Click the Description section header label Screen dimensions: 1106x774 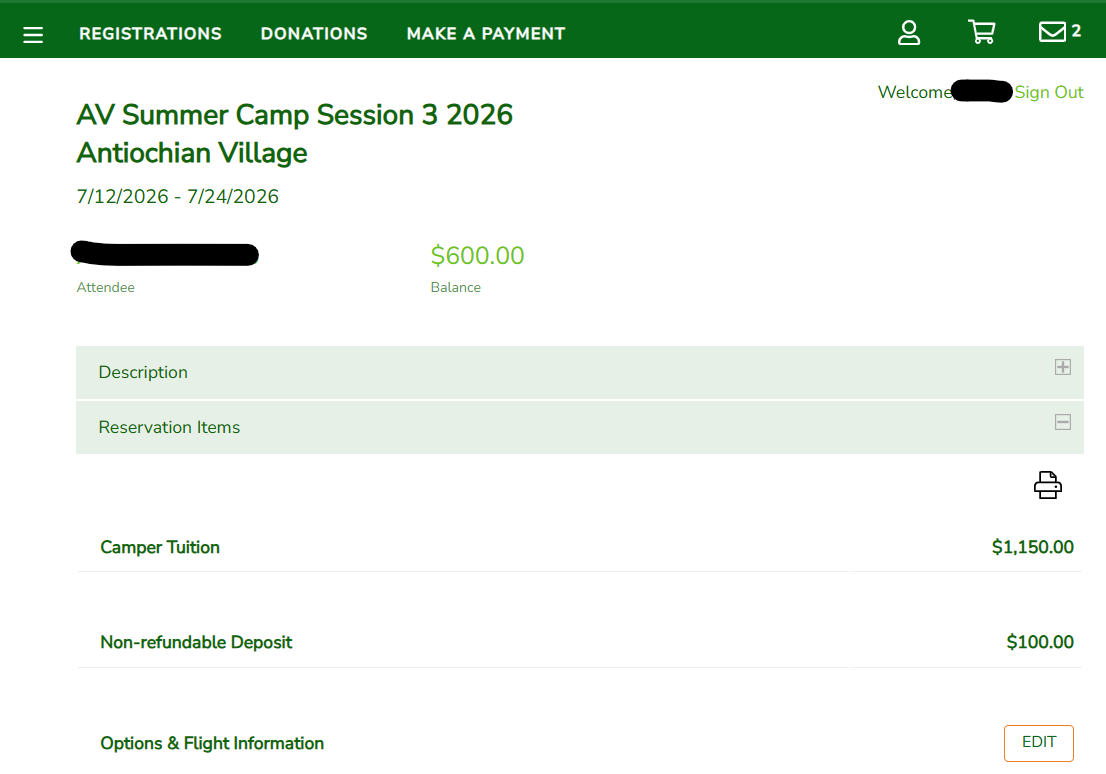click(143, 372)
